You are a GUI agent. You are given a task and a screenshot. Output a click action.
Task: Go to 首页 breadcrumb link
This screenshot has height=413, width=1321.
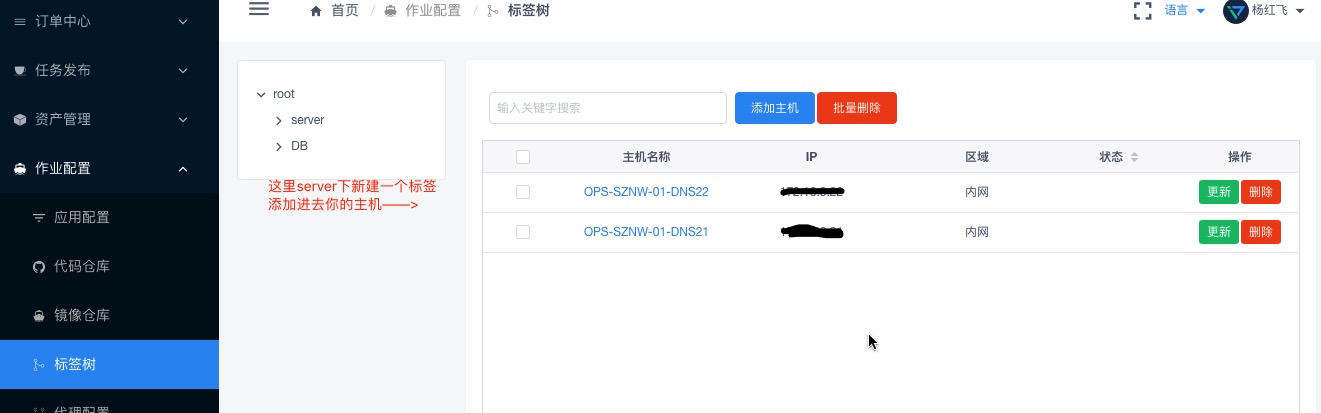point(344,11)
